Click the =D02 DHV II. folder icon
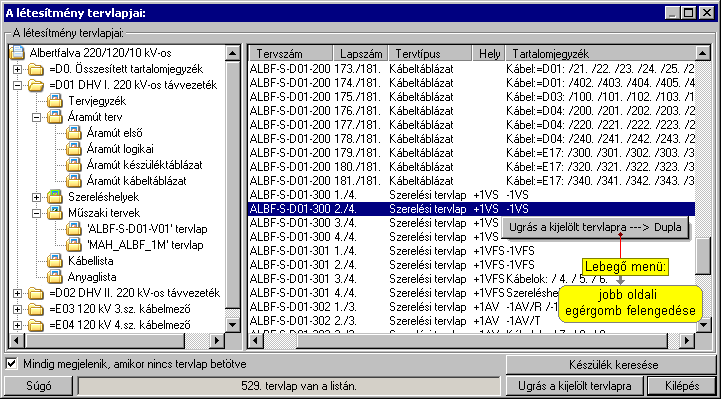This screenshot has width=721, height=399. pyautogui.click(x=35, y=293)
